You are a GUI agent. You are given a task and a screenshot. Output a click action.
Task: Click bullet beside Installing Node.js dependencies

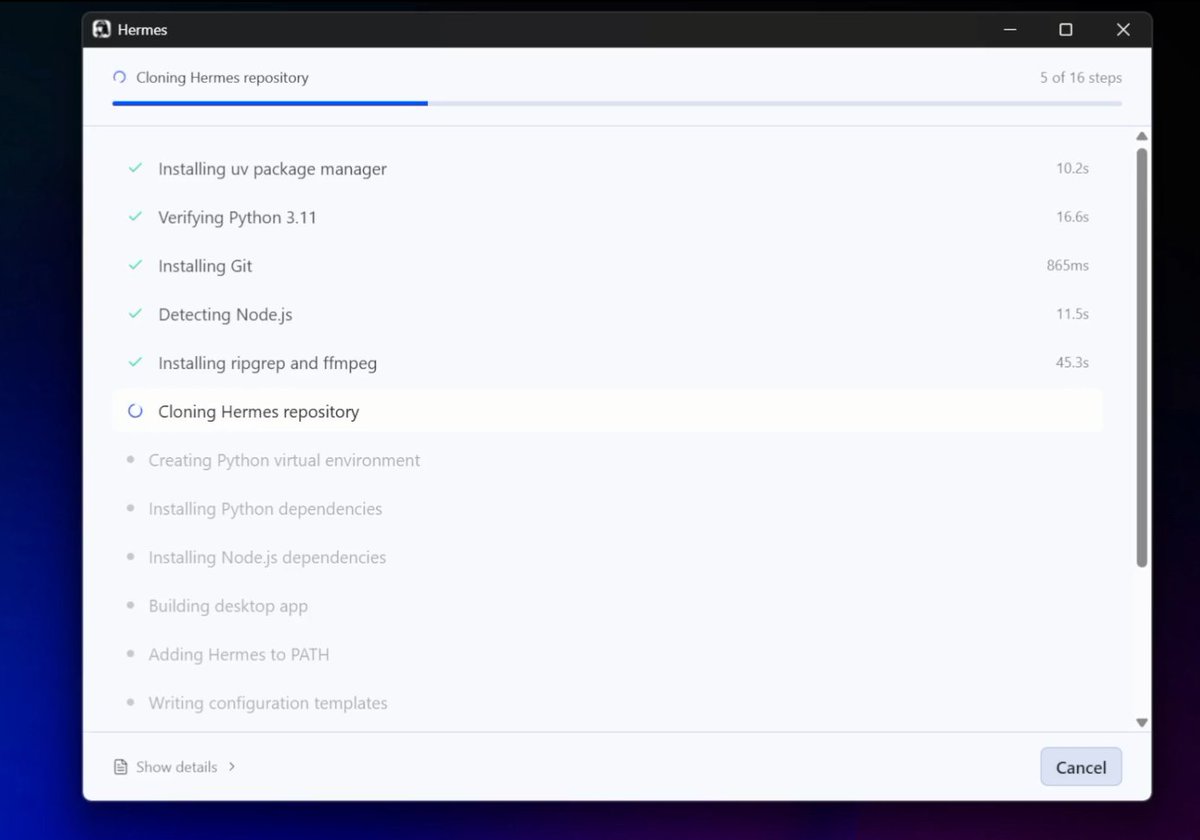pos(130,557)
